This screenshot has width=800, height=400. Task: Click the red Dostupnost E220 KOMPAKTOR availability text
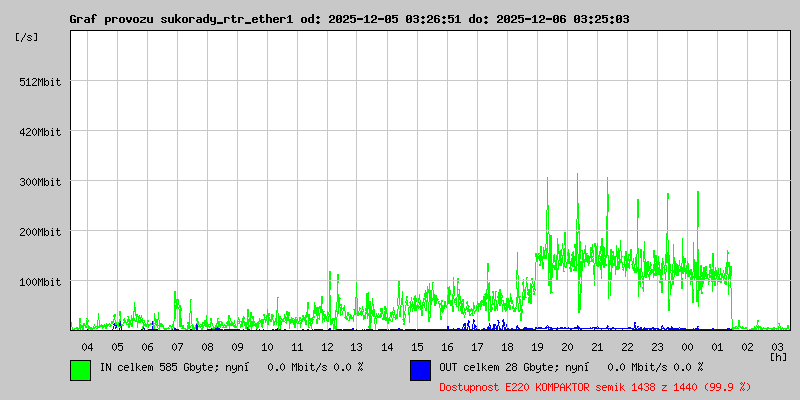(595, 386)
